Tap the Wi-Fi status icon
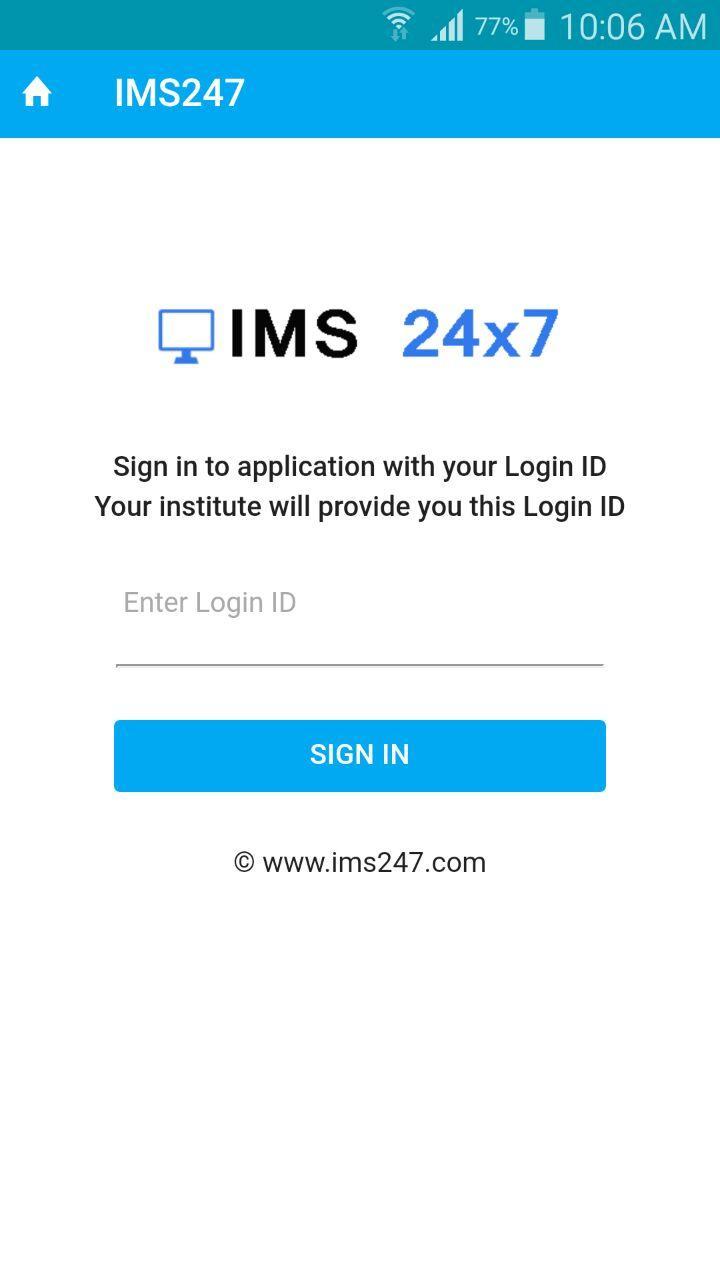 tap(398, 25)
